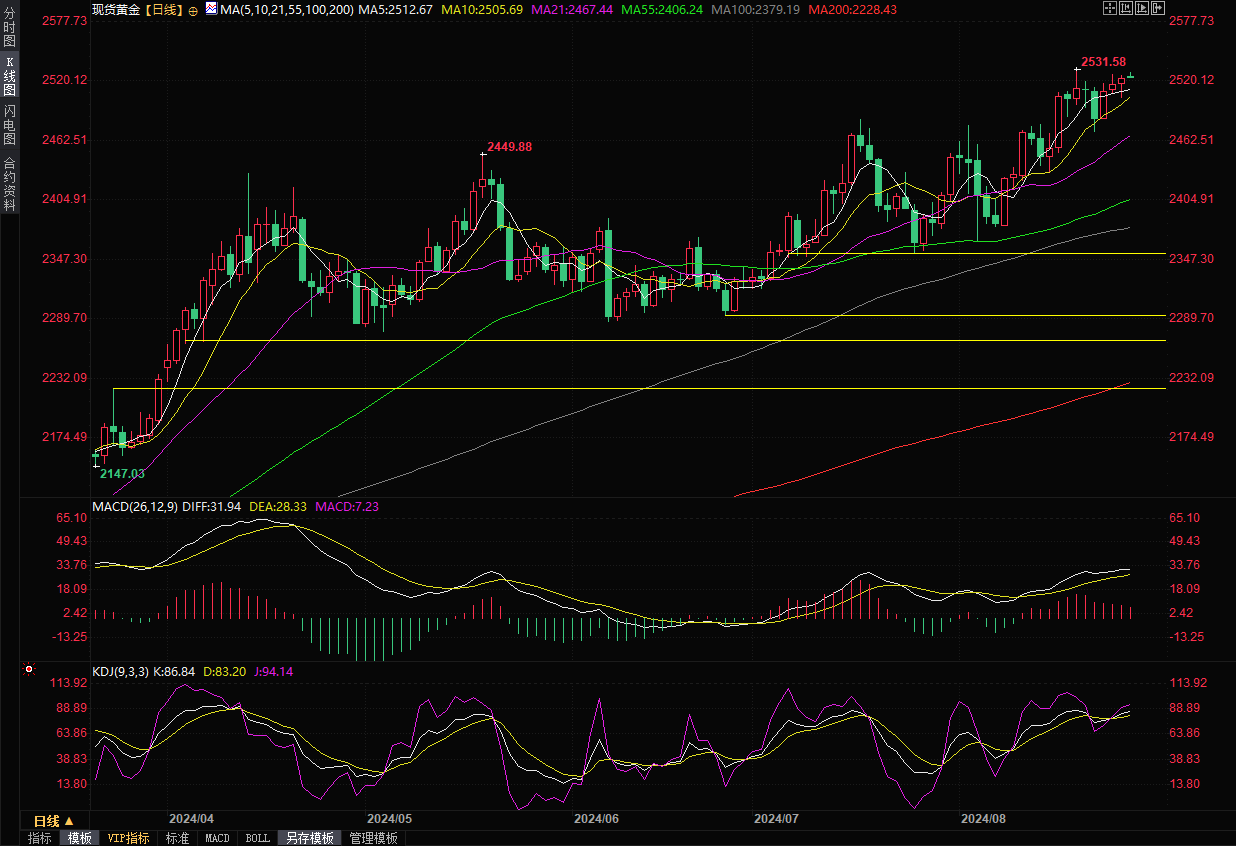
Task: Click the 管理模板 button
Action: [373, 838]
